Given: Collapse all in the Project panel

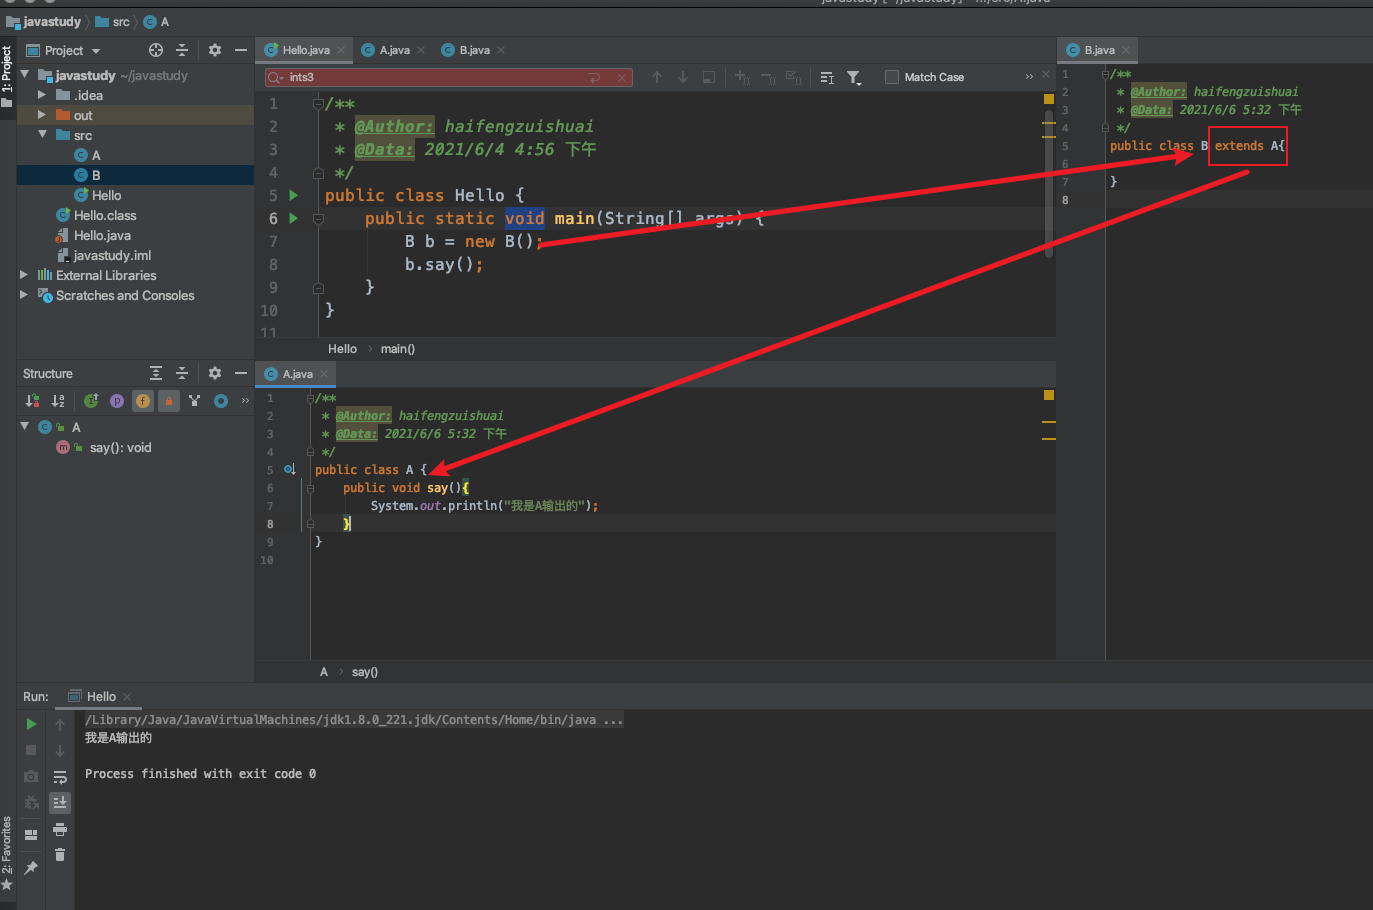Looking at the screenshot, I should click(182, 50).
